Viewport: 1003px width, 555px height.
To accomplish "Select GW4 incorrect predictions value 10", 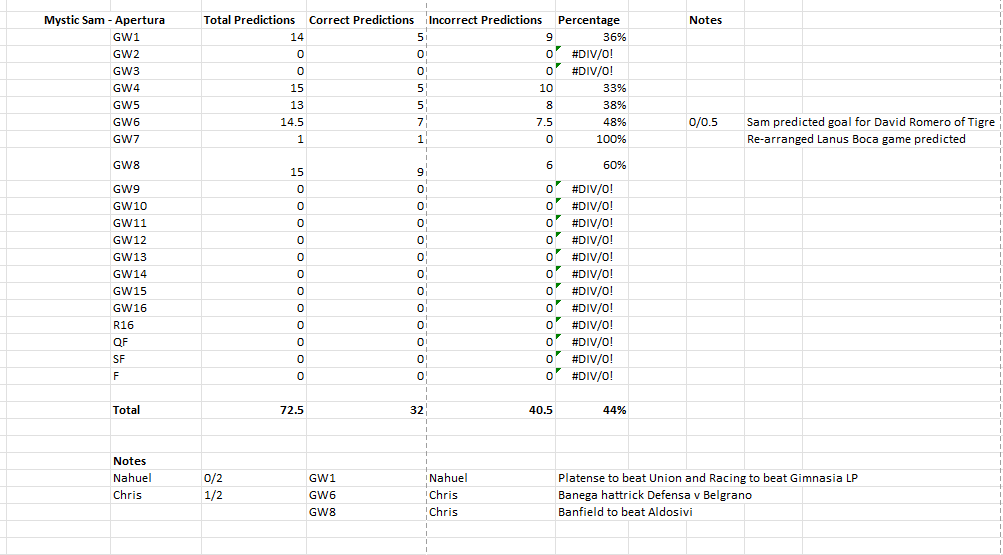I will (x=546, y=88).
